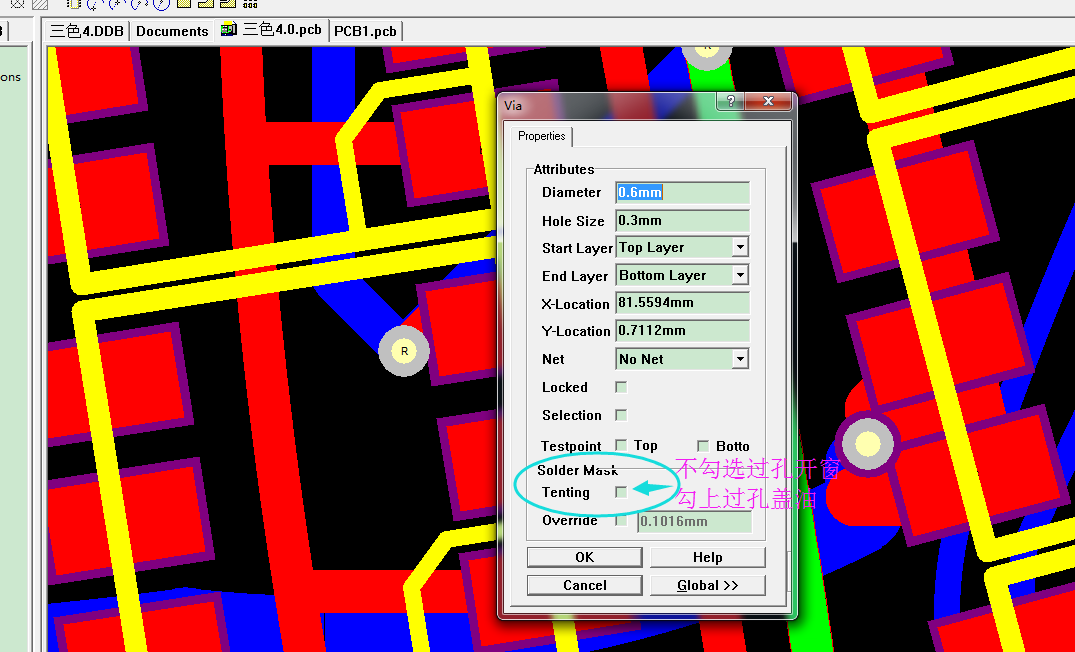This screenshot has height=652, width=1075.
Task: Switch to the Documents tab
Action: [172, 31]
